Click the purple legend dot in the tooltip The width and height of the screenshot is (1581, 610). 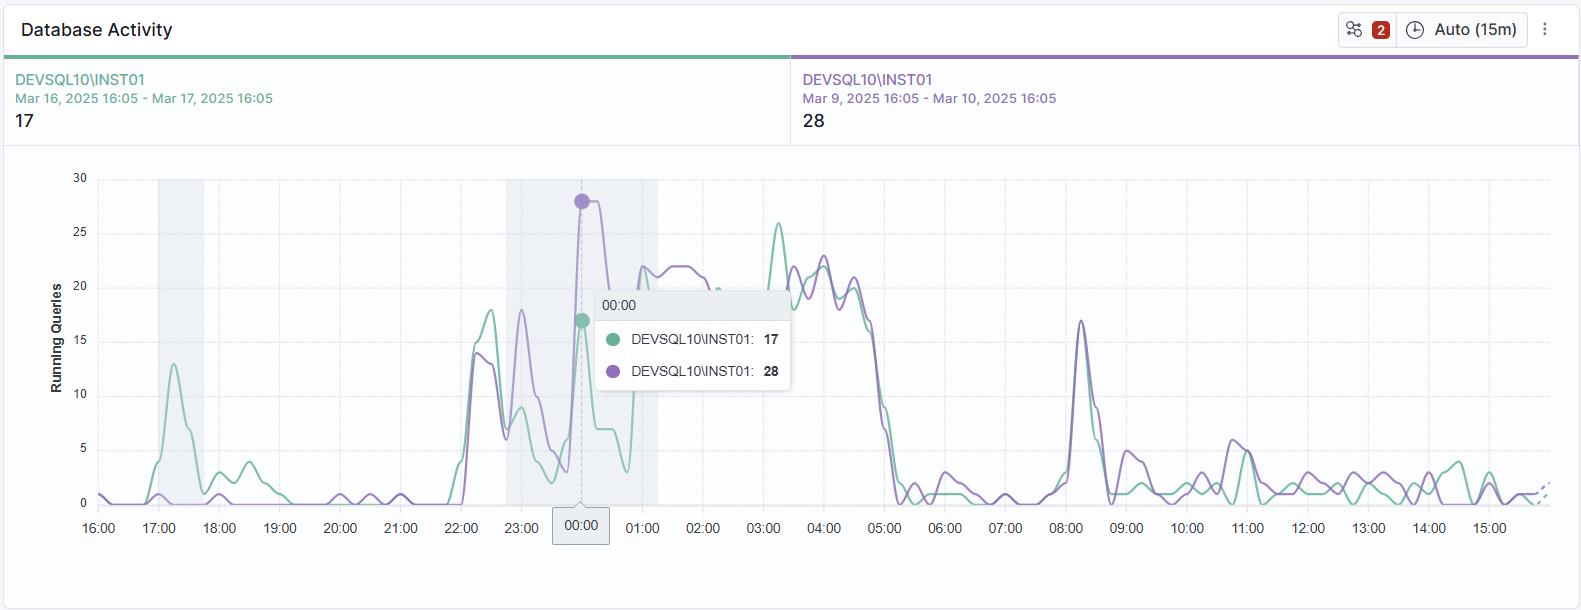pos(613,371)
